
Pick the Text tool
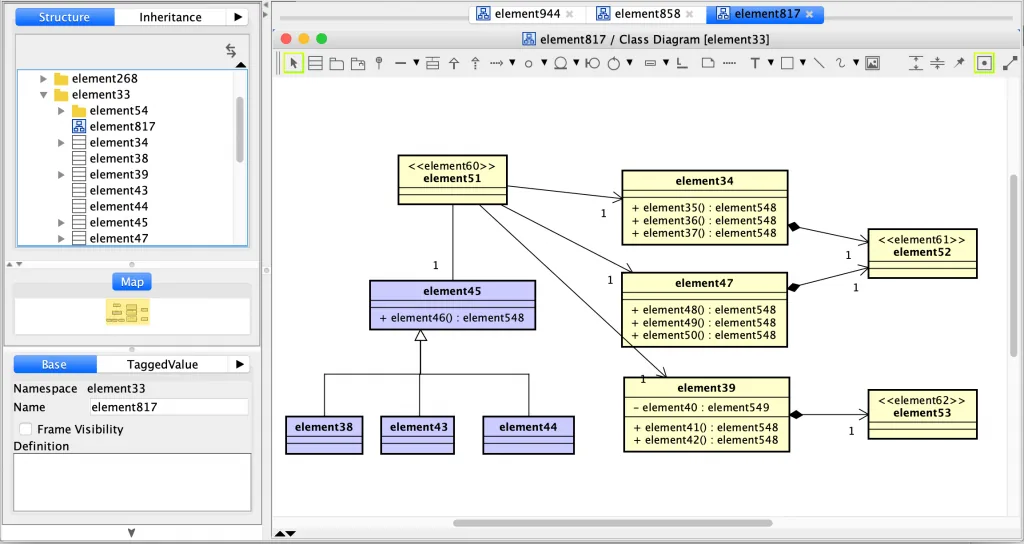(x=755, y=63)
